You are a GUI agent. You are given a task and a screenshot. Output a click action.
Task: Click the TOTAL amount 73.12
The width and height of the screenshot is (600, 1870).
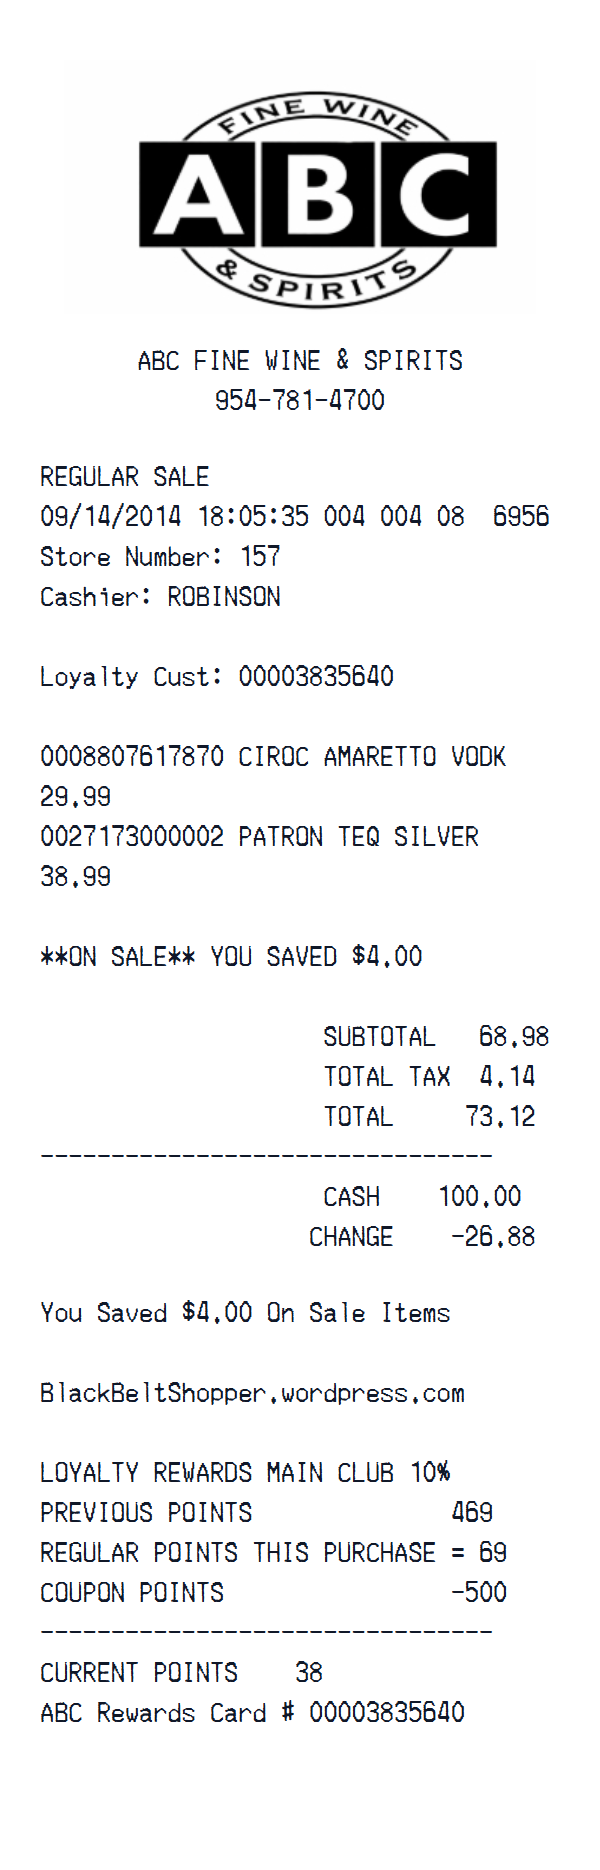coord(500,1117)
